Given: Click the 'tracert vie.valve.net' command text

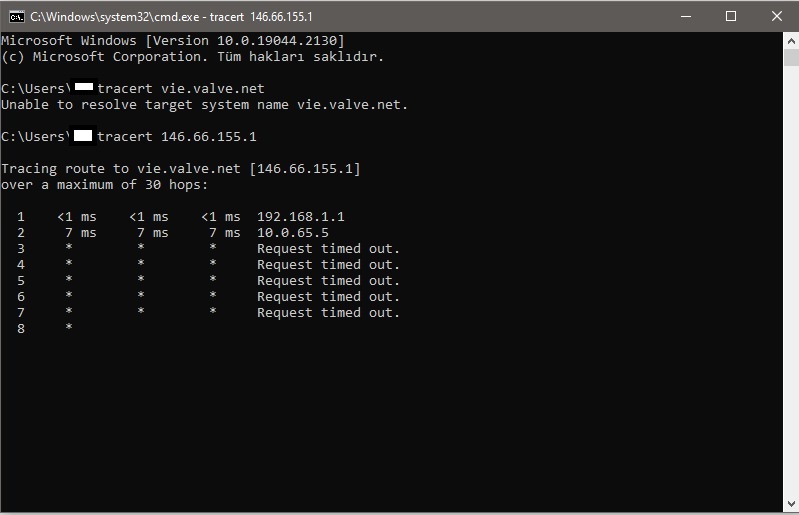Looking at the screenshot, I should pos(181,89).
